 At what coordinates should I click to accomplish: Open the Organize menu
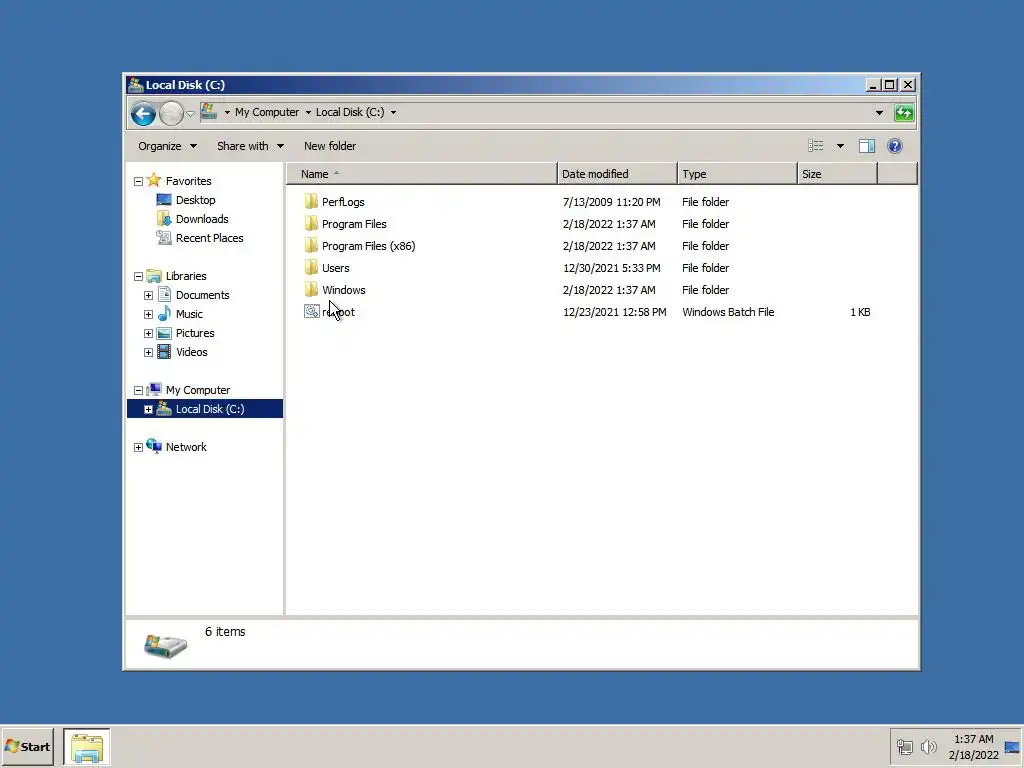[167, 146]
